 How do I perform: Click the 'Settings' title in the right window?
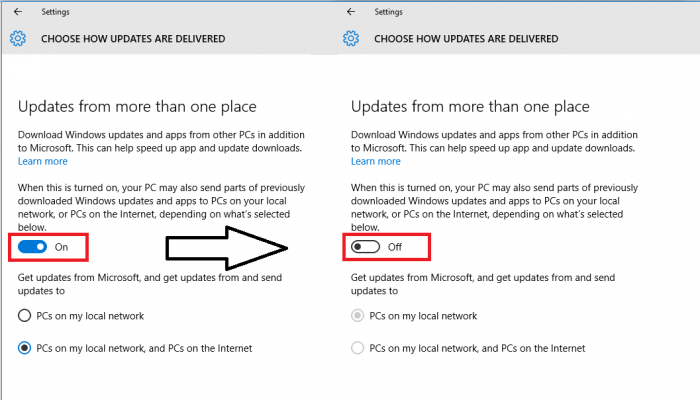(x=388, y=12)
